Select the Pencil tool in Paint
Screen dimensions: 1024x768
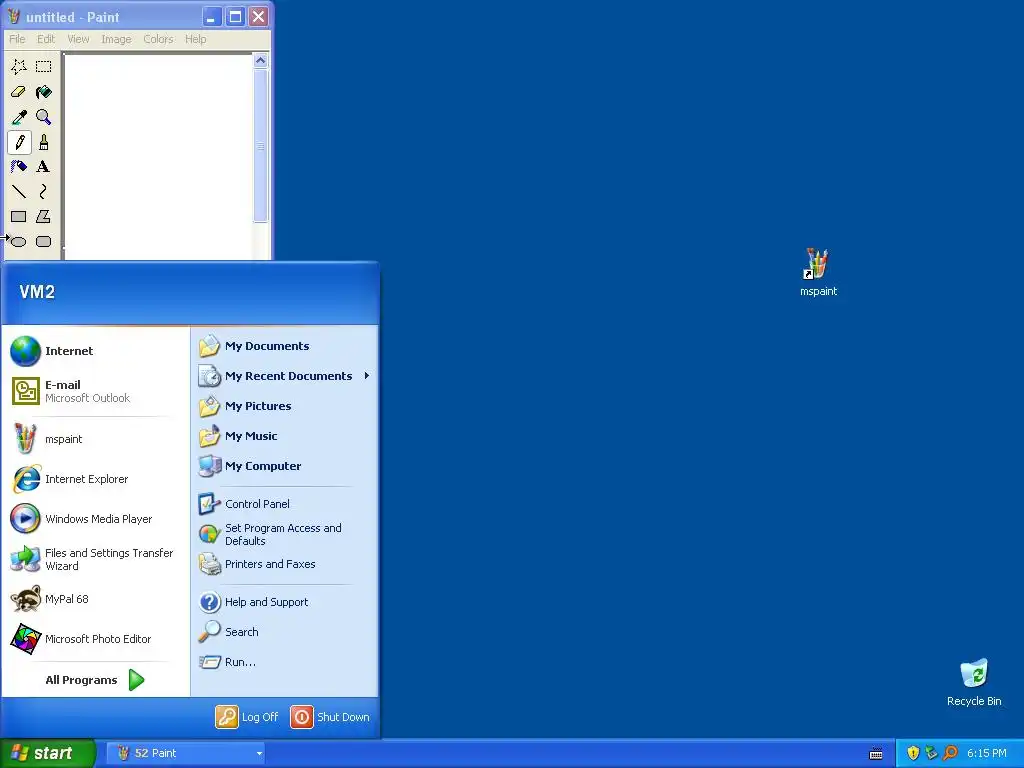pos(19,142)
